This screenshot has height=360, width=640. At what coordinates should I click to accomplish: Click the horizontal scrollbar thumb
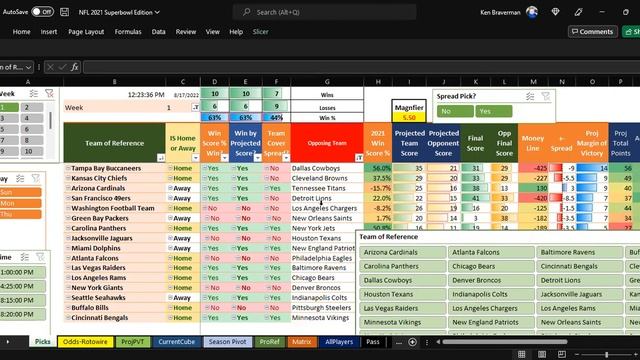coord(505,342)
